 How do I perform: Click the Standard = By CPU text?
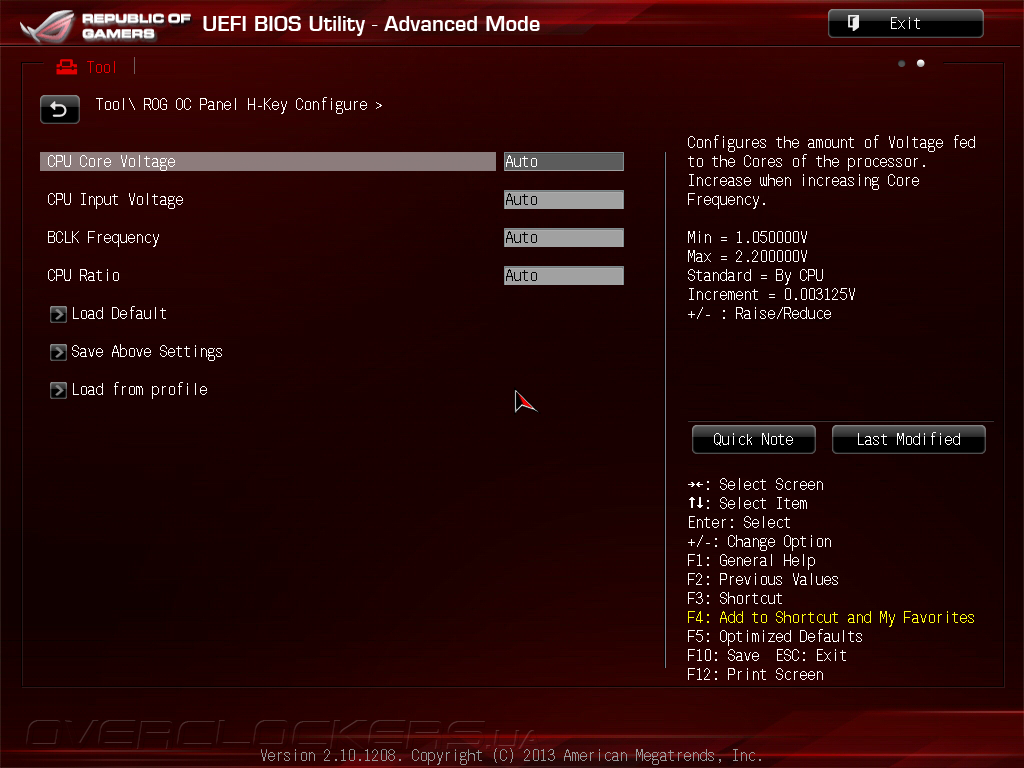[756, 276]
